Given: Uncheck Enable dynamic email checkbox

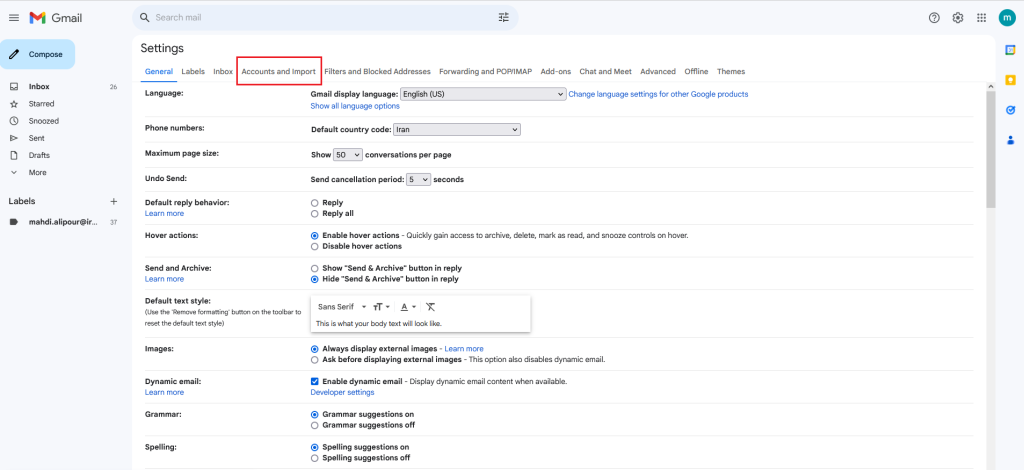Looking at the screenshot, I should click(x=315, y=381).
